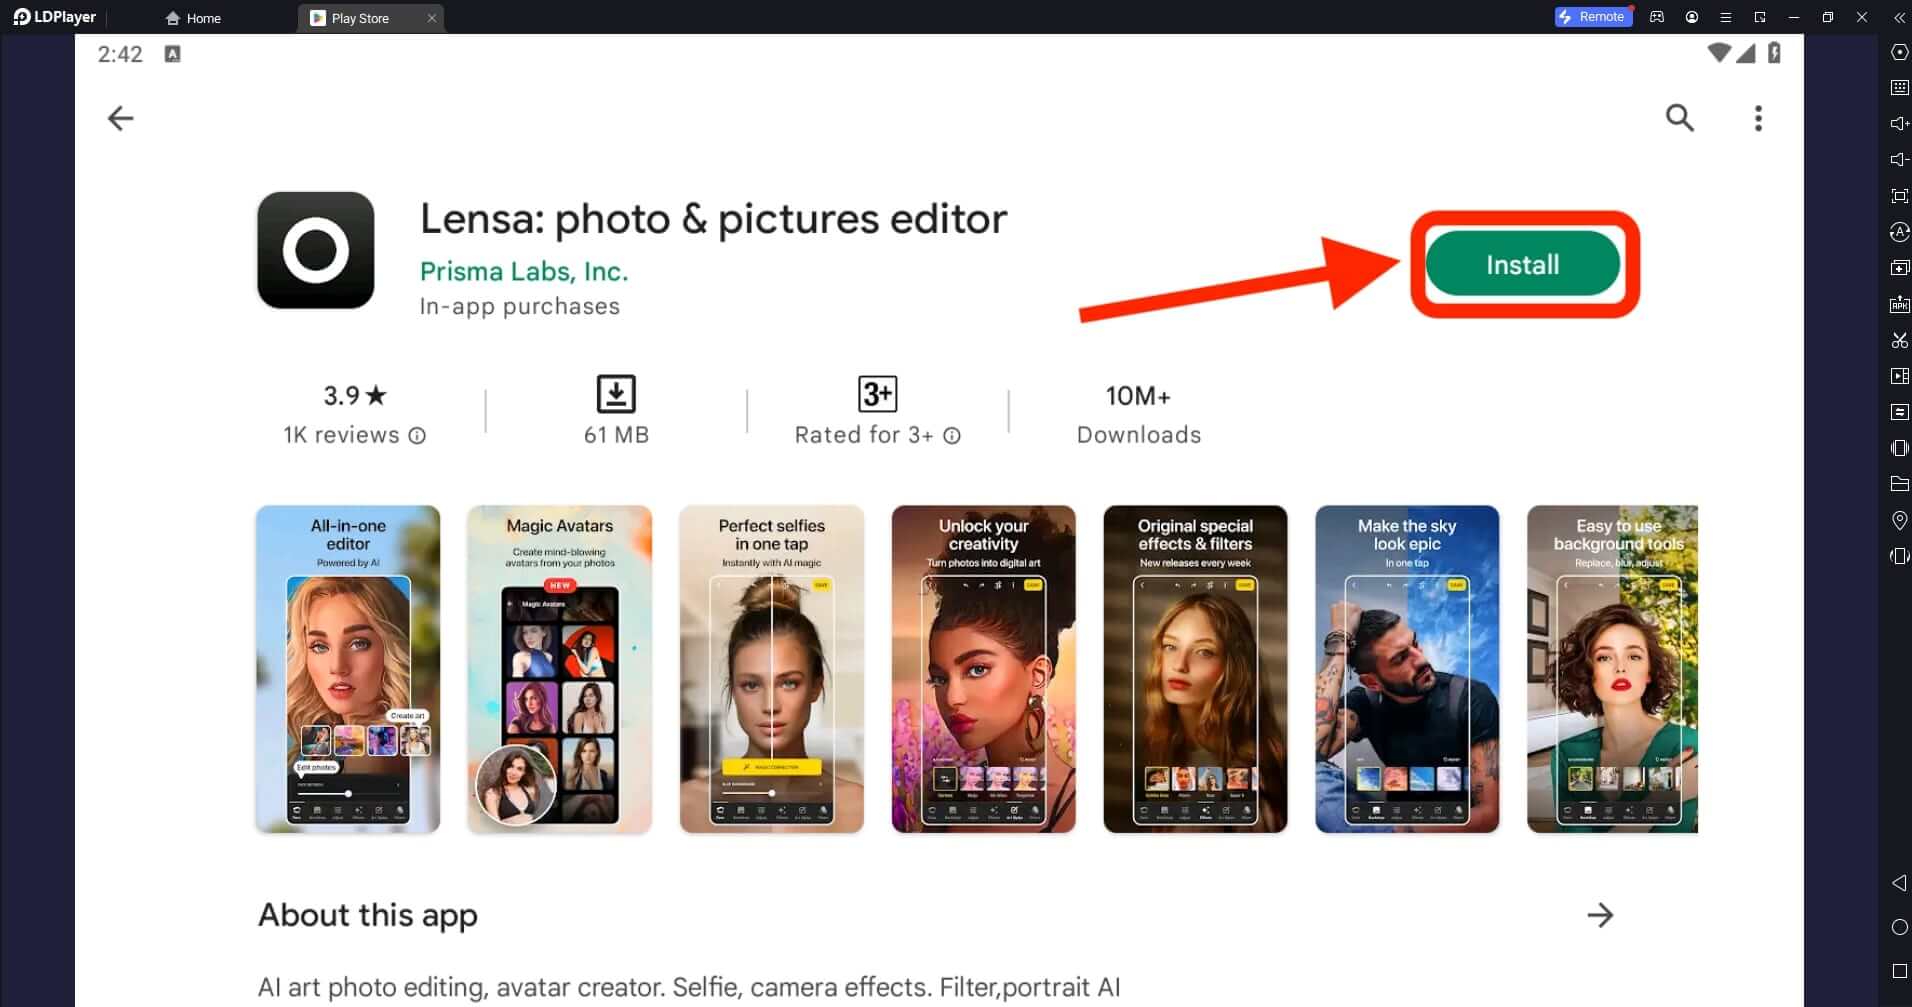Open the synchronizer icon in sidebar
Viewport: 1912px width, 1007px height.
click(x=1900, y=412)
